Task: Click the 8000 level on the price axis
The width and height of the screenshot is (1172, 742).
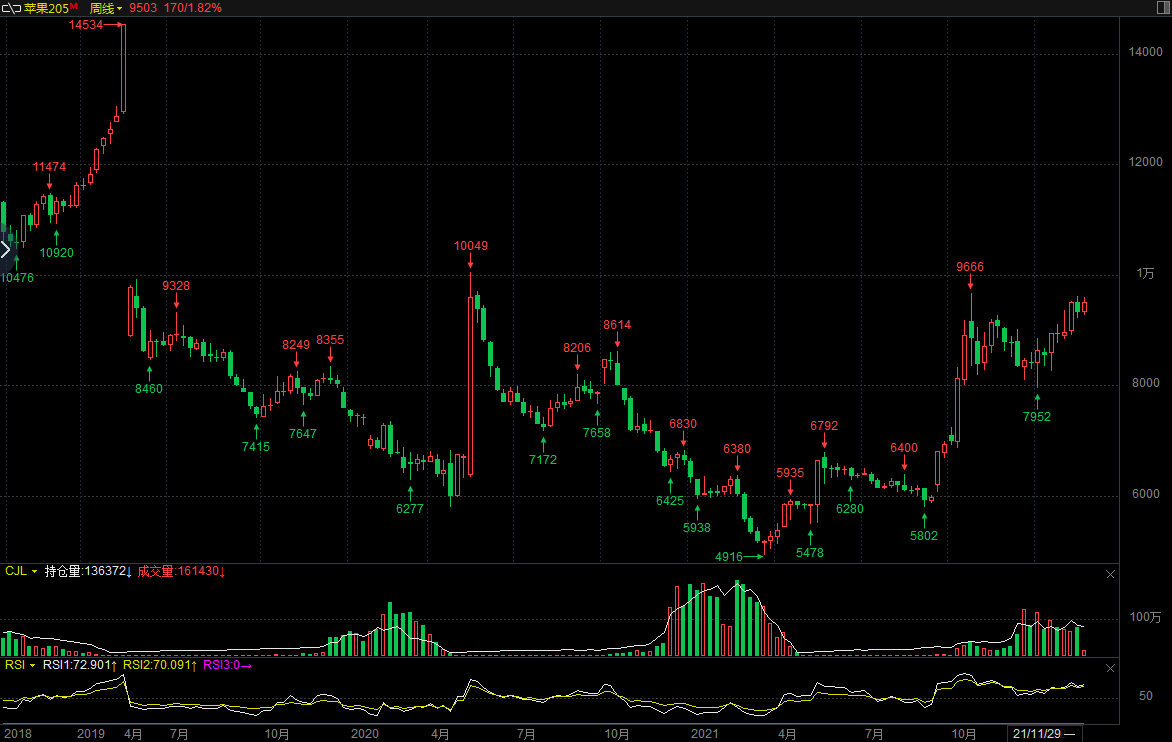Action: (1145, 383)
